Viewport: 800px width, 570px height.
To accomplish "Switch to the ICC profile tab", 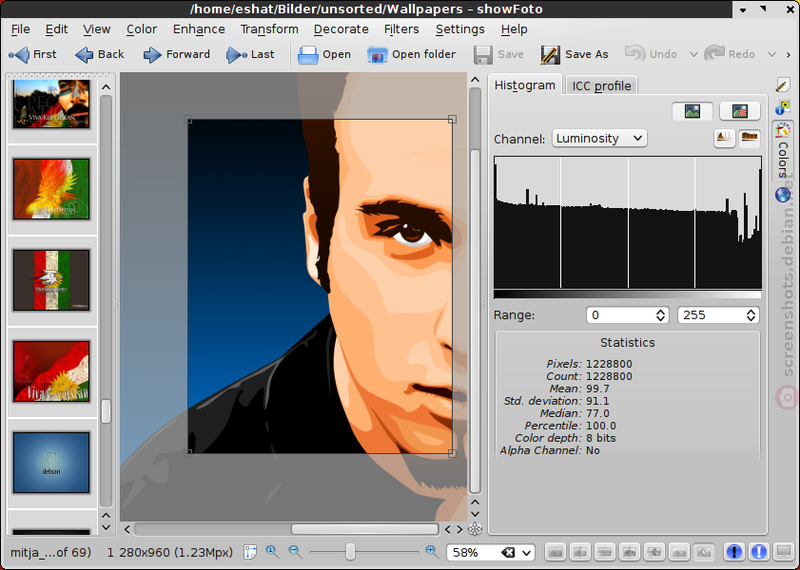I will click(601, 86).
